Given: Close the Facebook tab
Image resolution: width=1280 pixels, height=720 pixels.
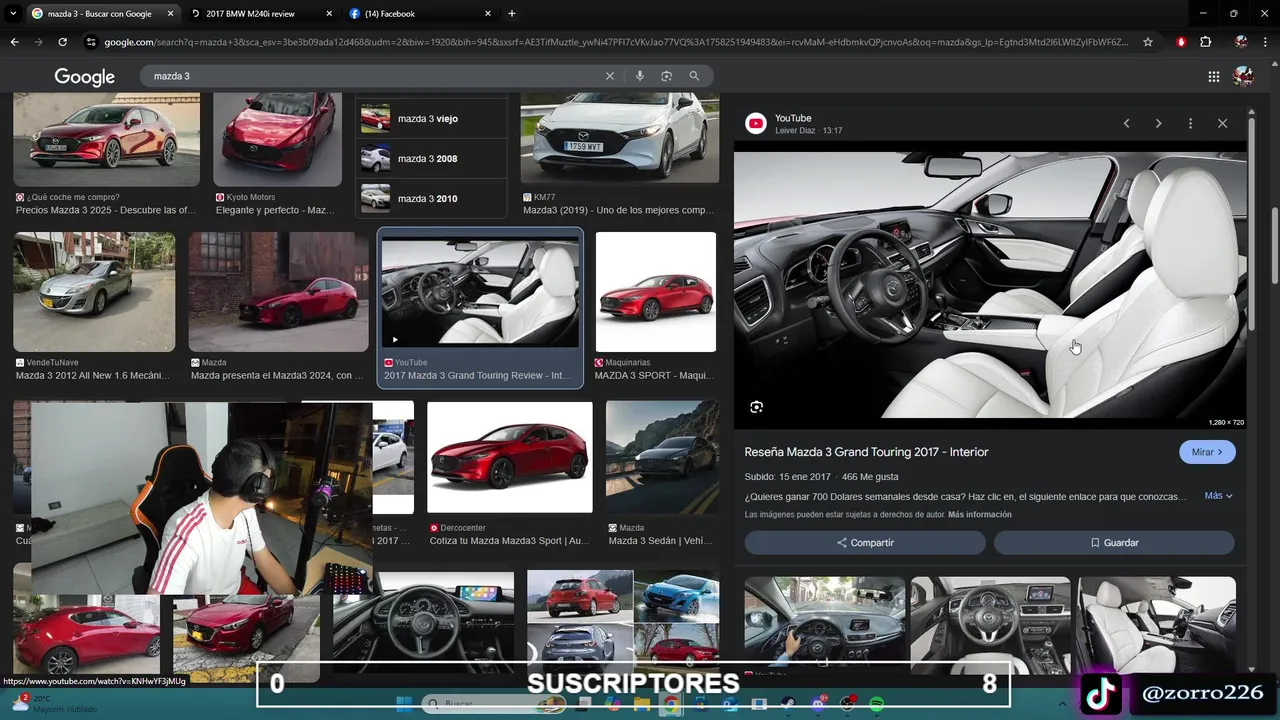Looking at the screenshot, I should [488, 14].
